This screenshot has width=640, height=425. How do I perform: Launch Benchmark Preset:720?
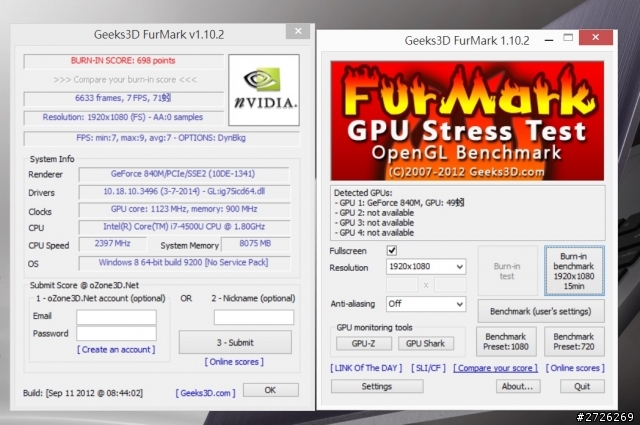coord(574,341)
